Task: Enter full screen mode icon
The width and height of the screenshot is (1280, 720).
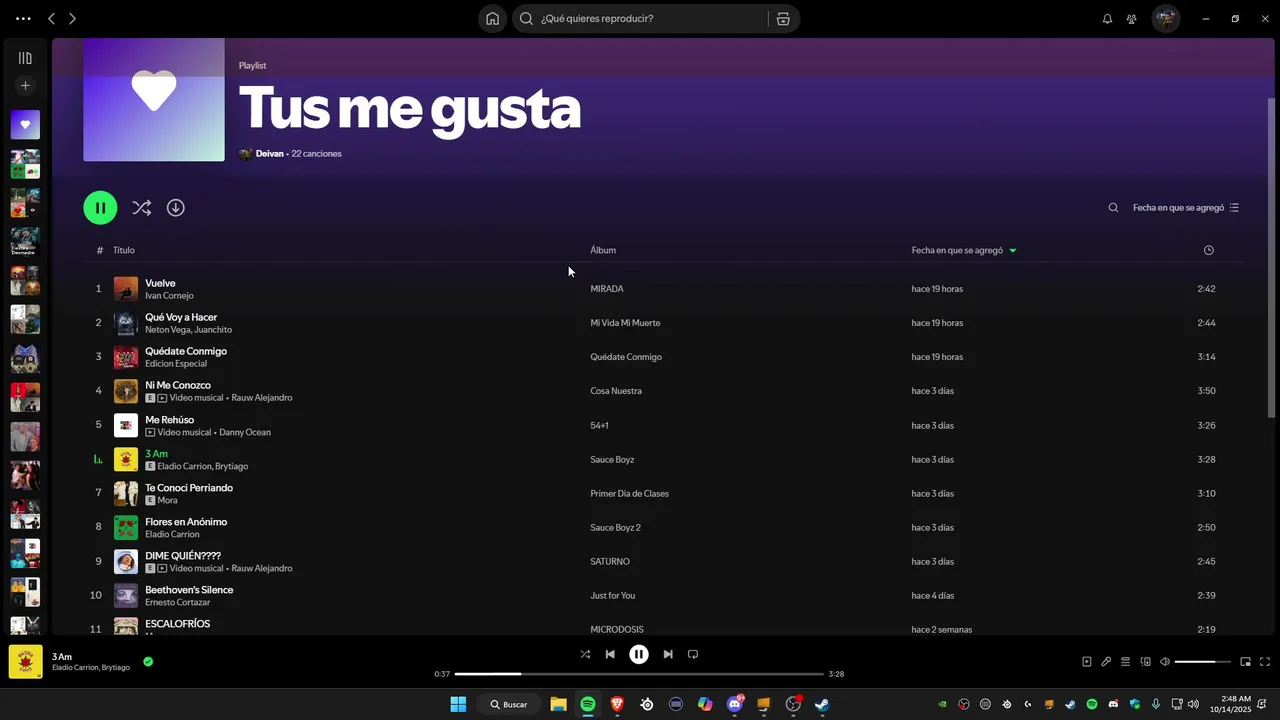Action: [x=1265, y=662]
